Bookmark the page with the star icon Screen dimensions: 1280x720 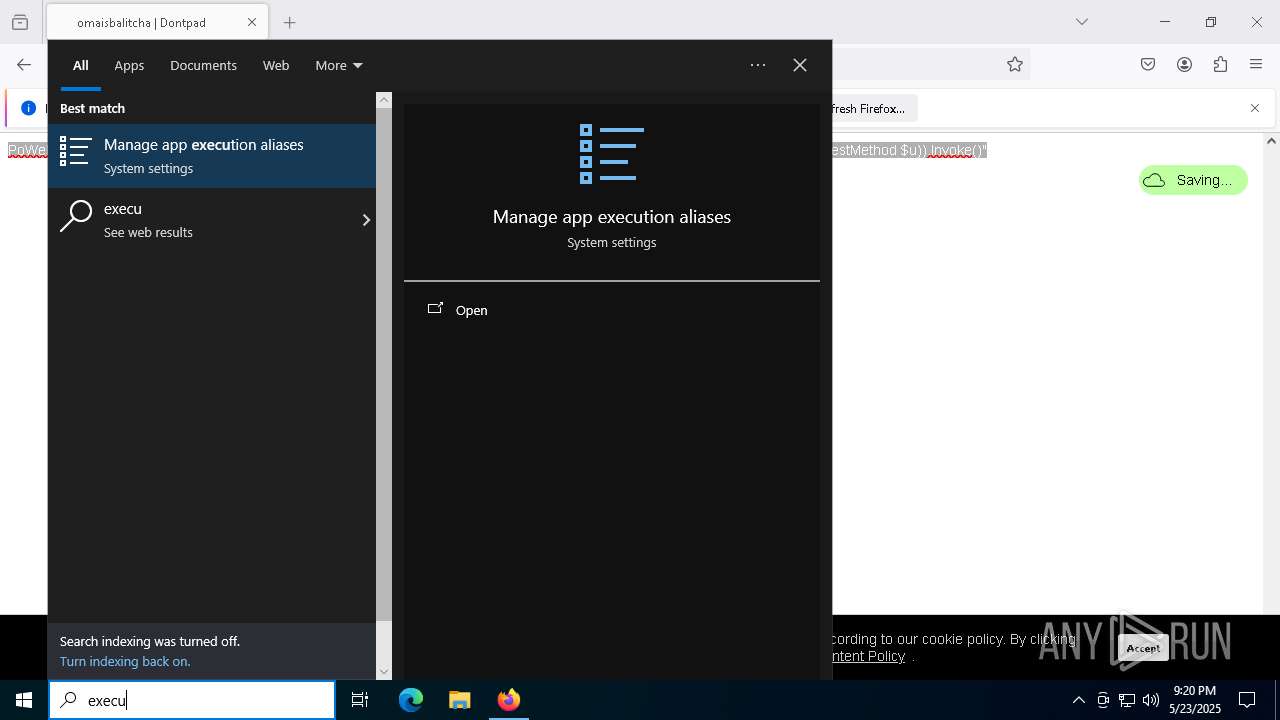point(1015,65)
